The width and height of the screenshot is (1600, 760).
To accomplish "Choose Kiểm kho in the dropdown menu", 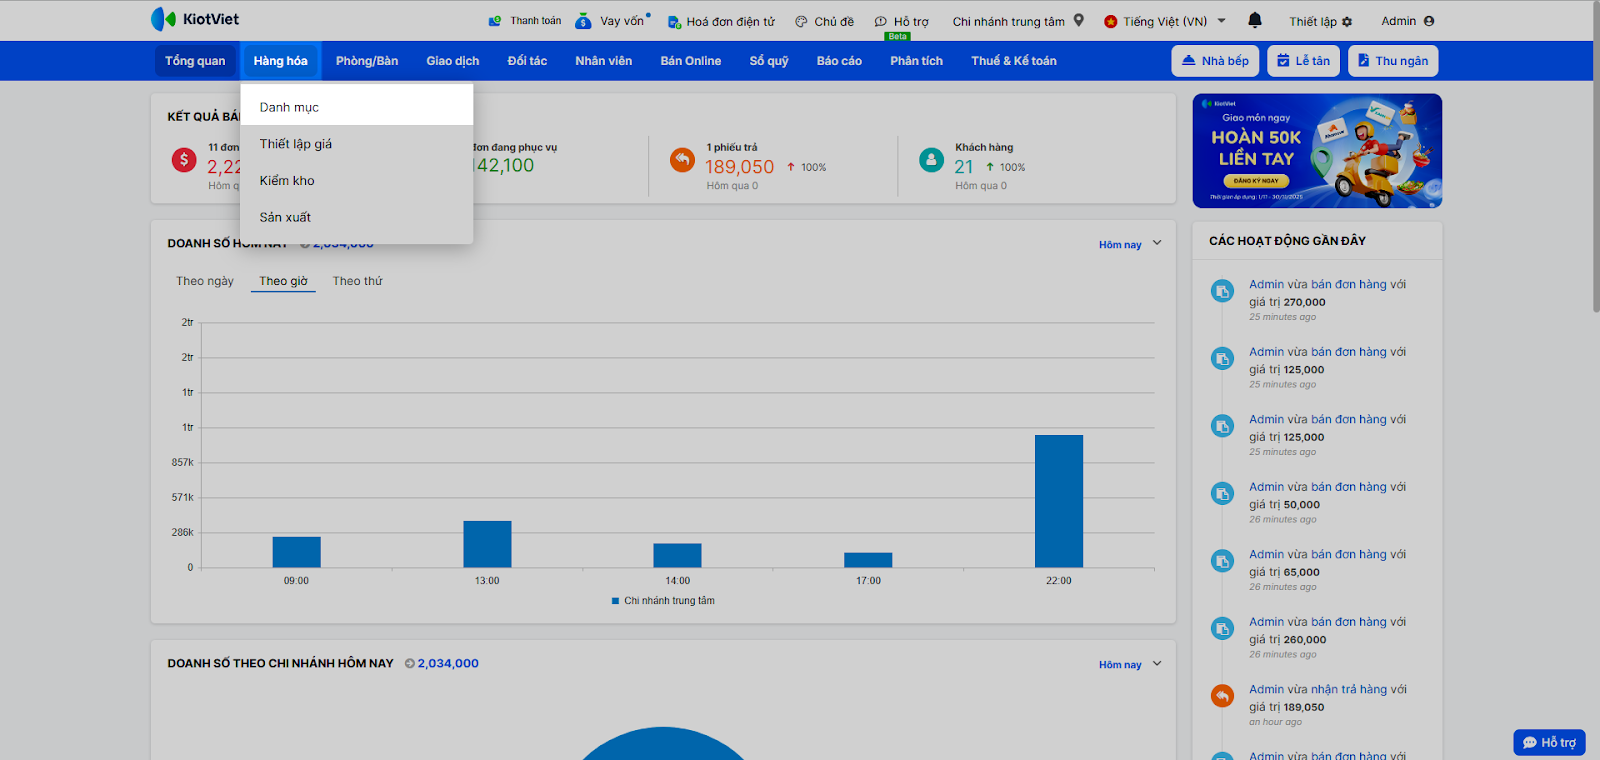I will pyautogui.click(x=287, y=181).
